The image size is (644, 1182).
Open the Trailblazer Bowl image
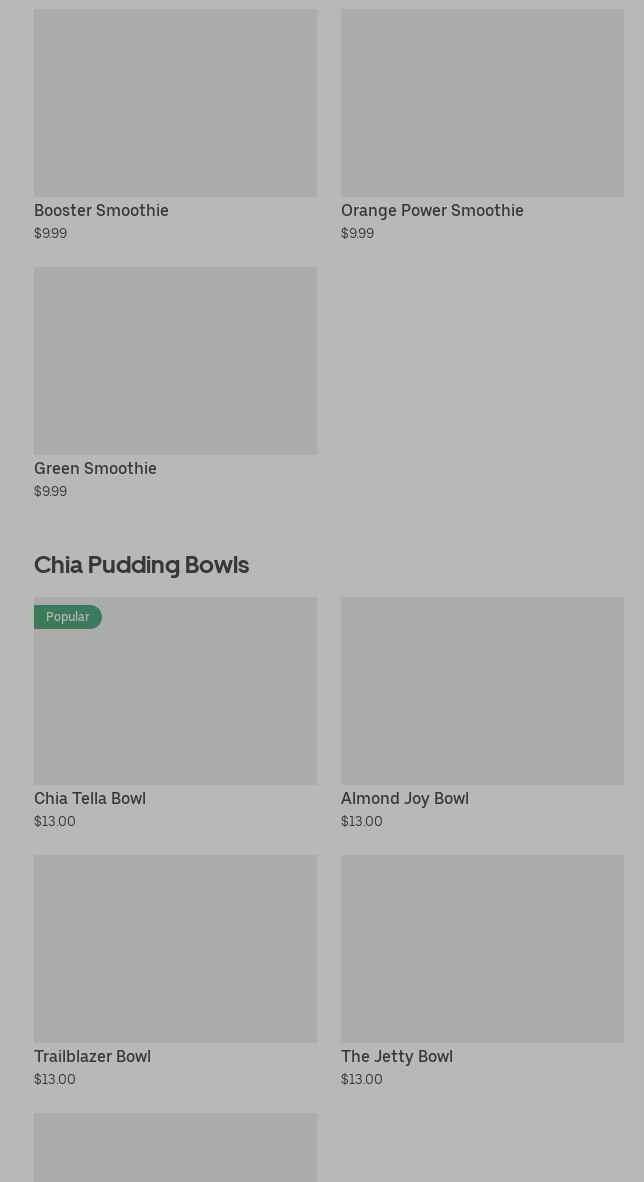pos(175,948)
